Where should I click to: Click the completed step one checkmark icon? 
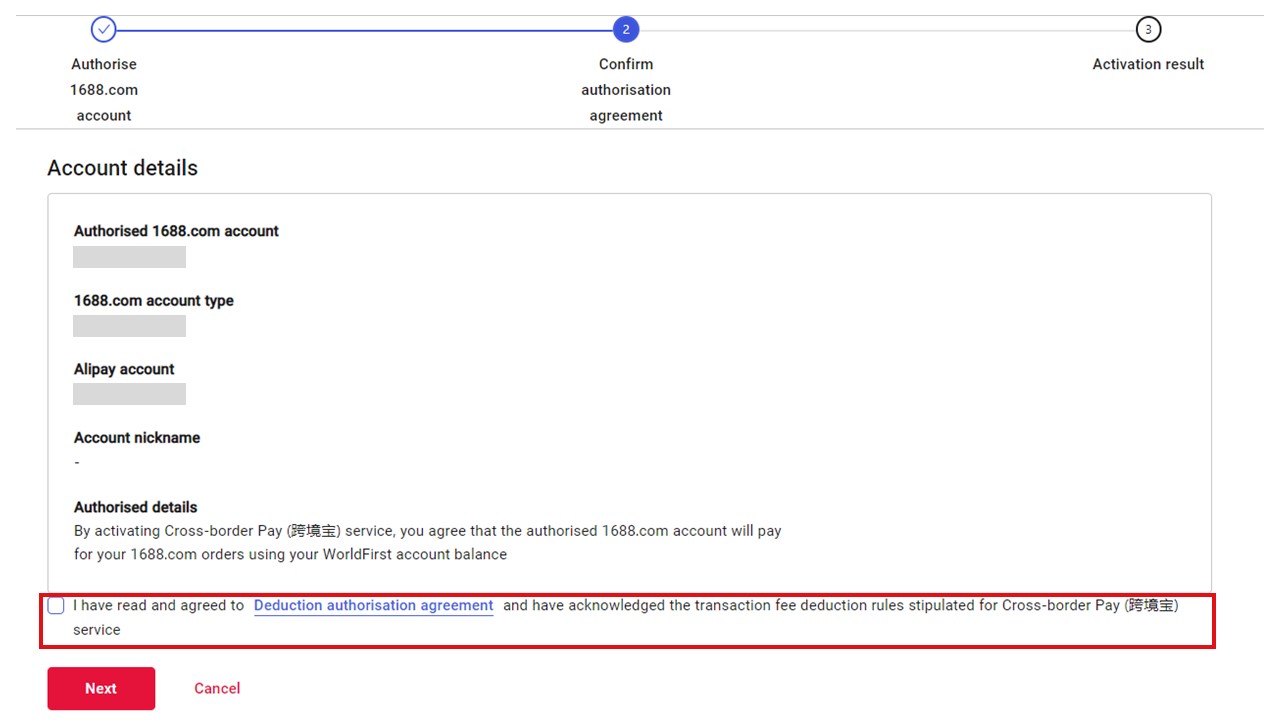point(104,30)
